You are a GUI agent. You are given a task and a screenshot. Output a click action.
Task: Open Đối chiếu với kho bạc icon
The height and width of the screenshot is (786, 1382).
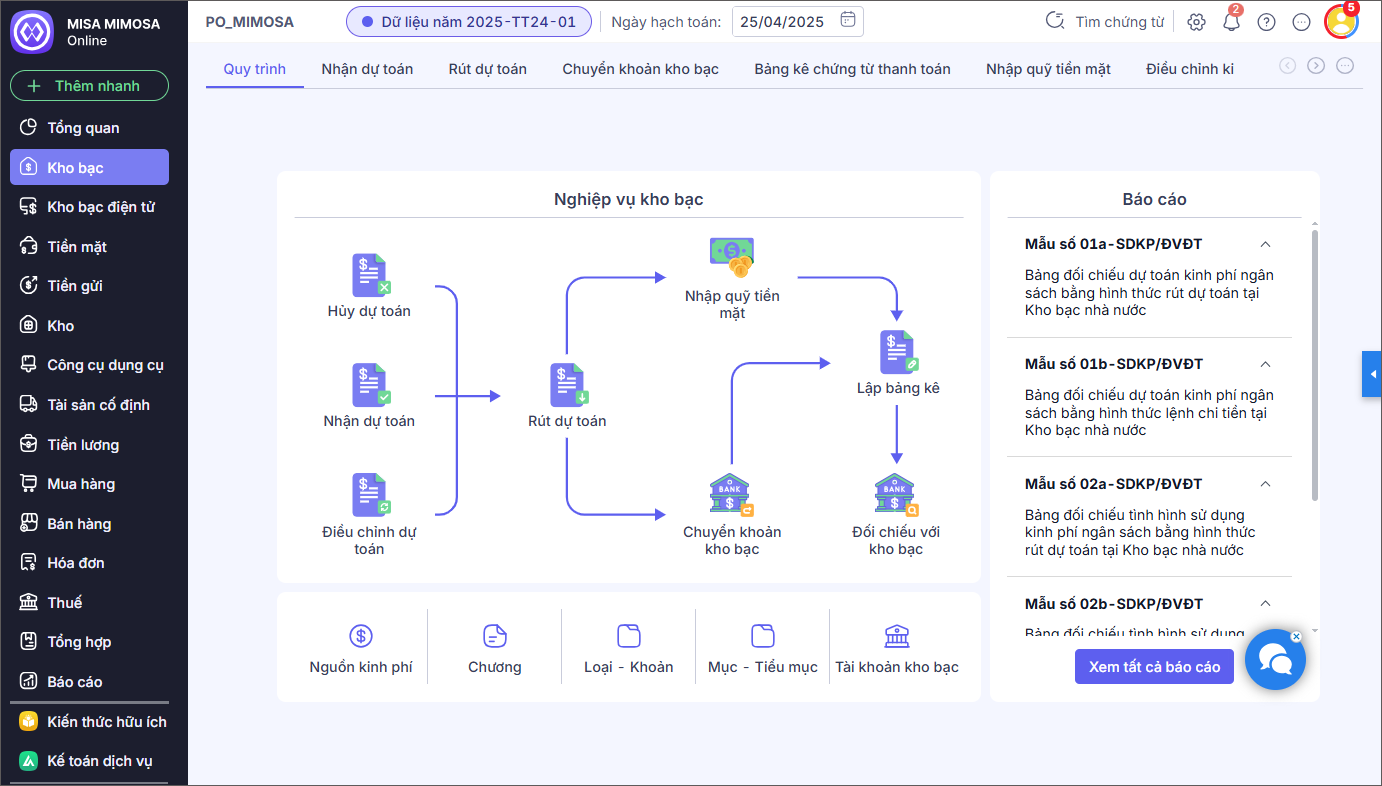(x=896, y=494)
